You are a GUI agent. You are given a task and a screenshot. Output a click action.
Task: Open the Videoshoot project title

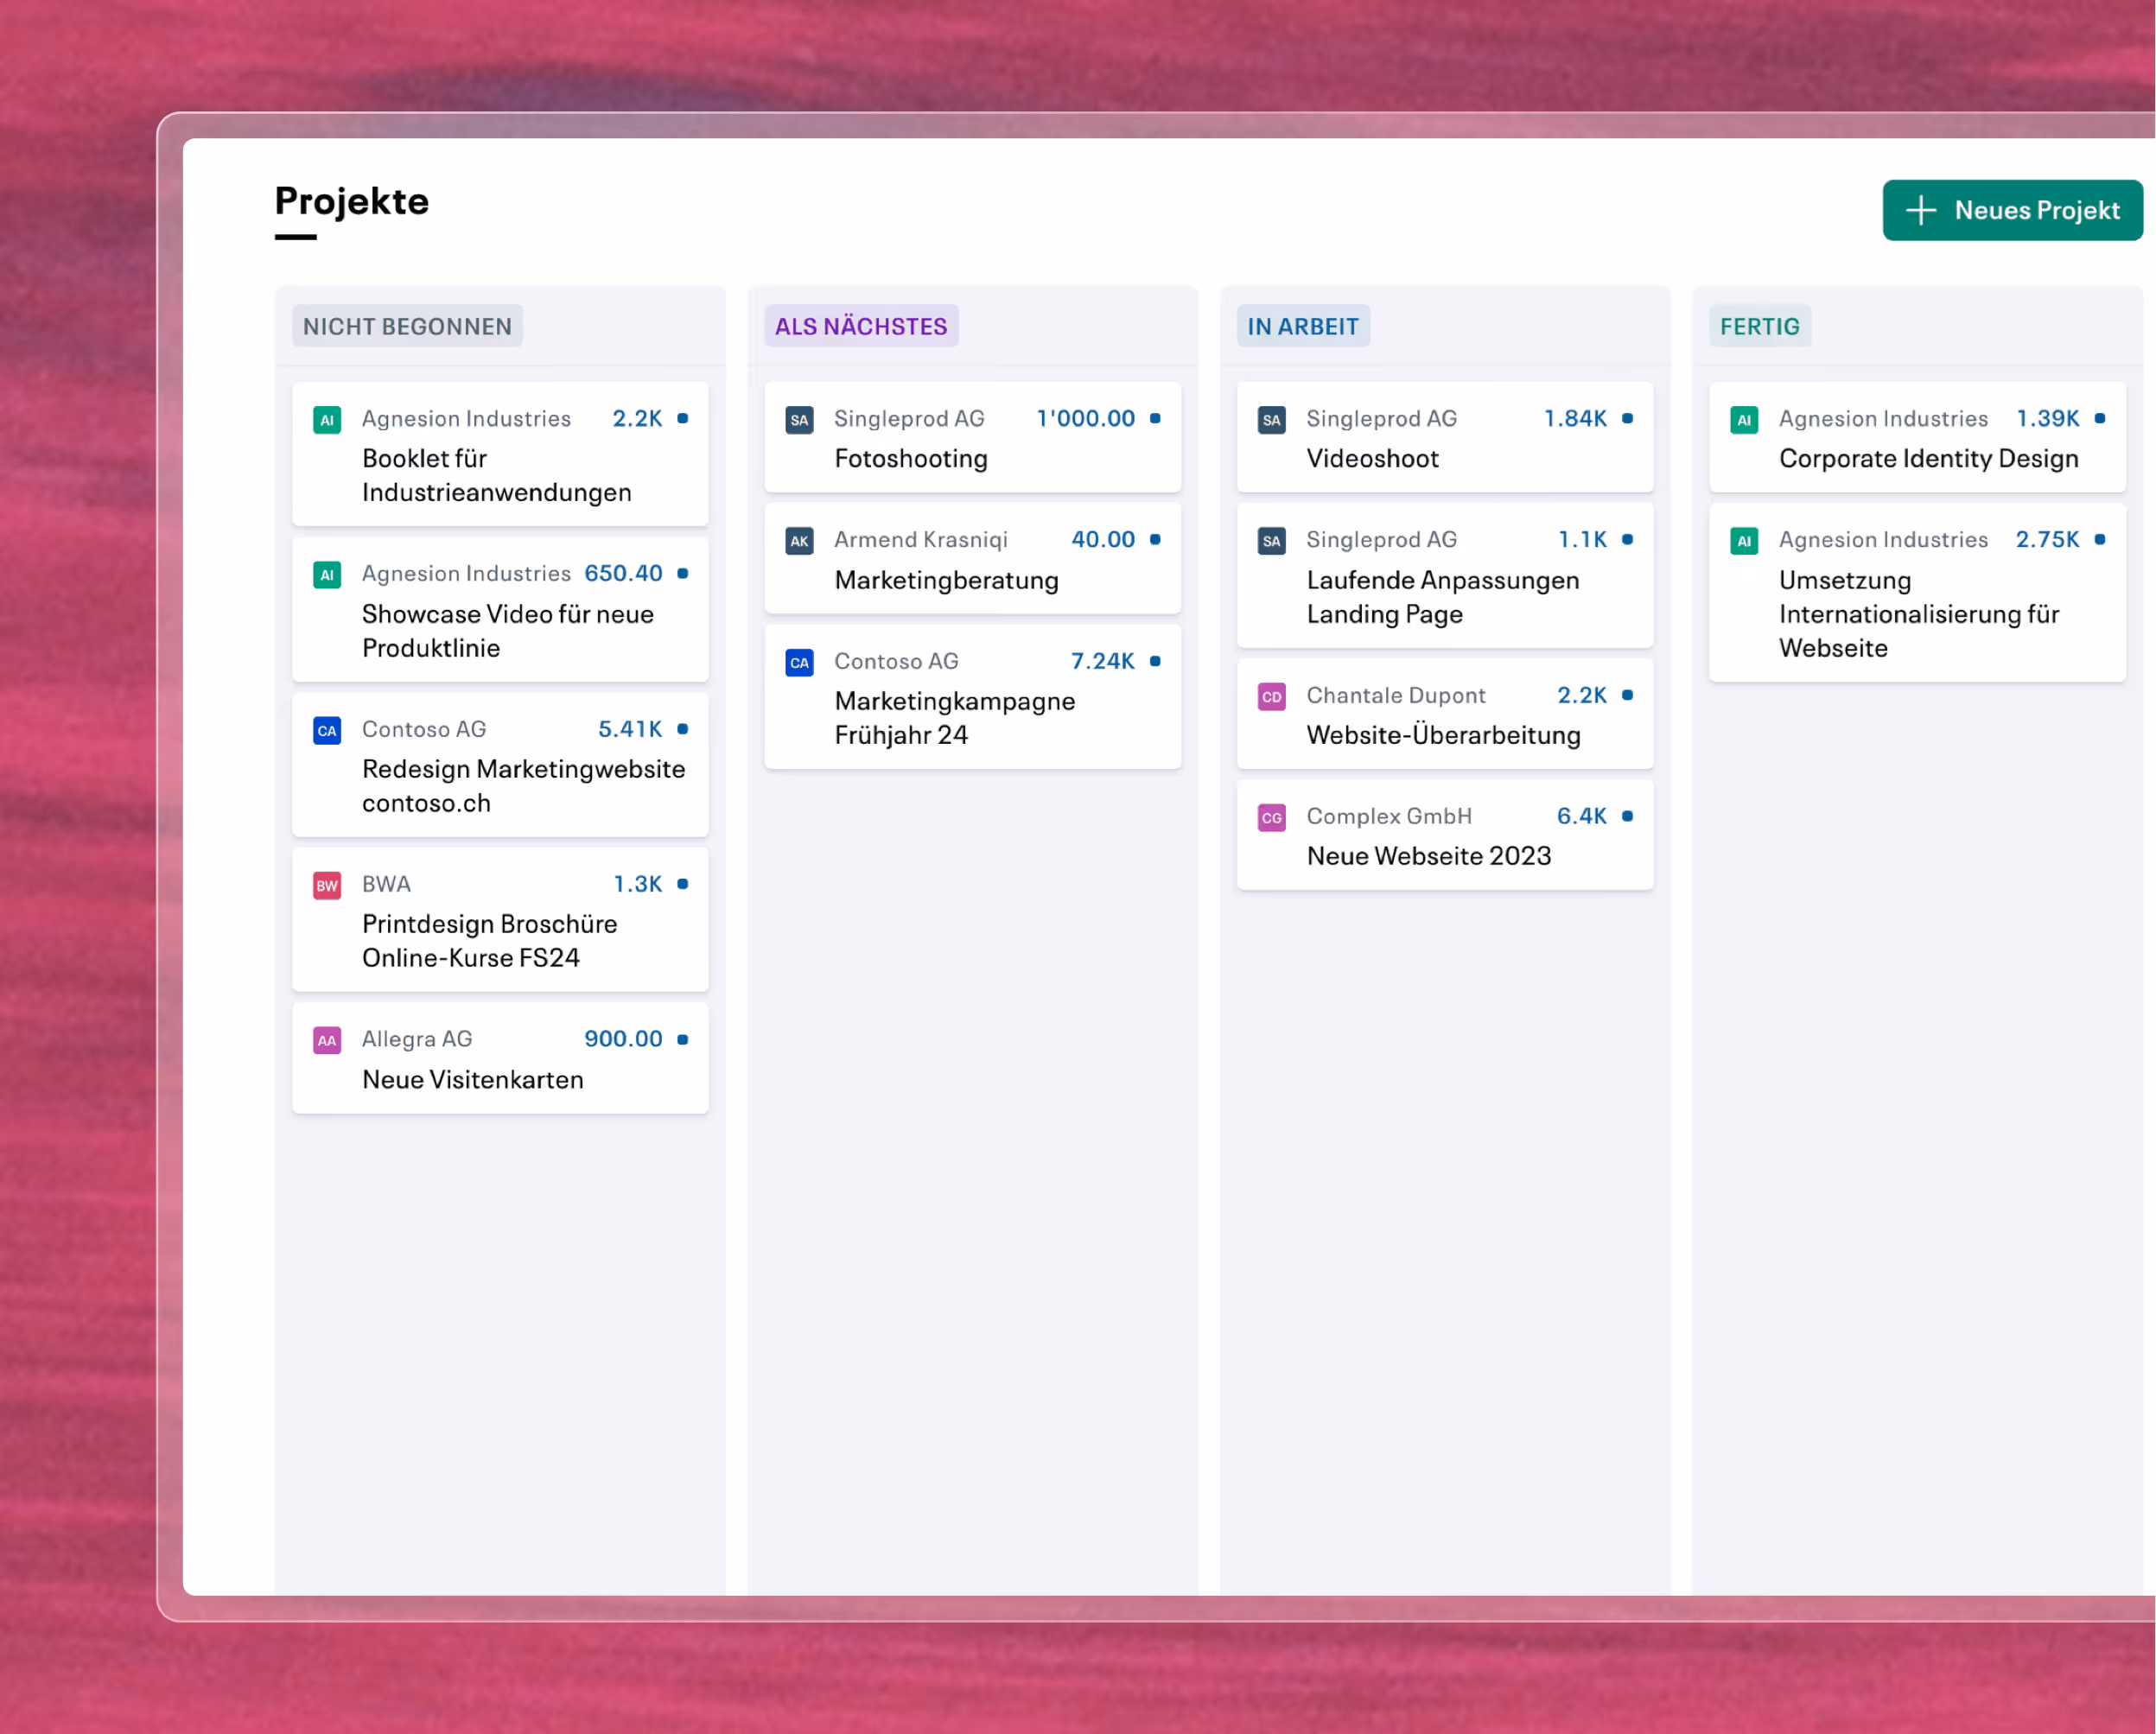(1373, 459)
